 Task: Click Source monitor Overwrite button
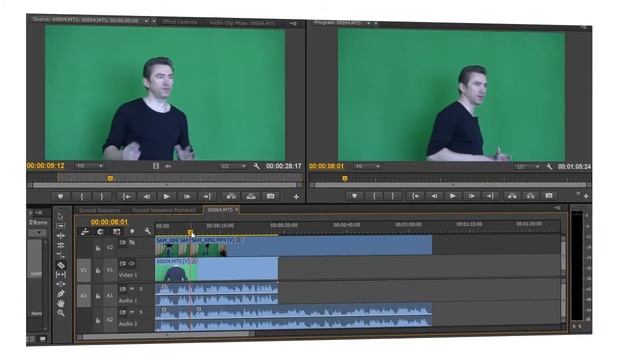251,196
